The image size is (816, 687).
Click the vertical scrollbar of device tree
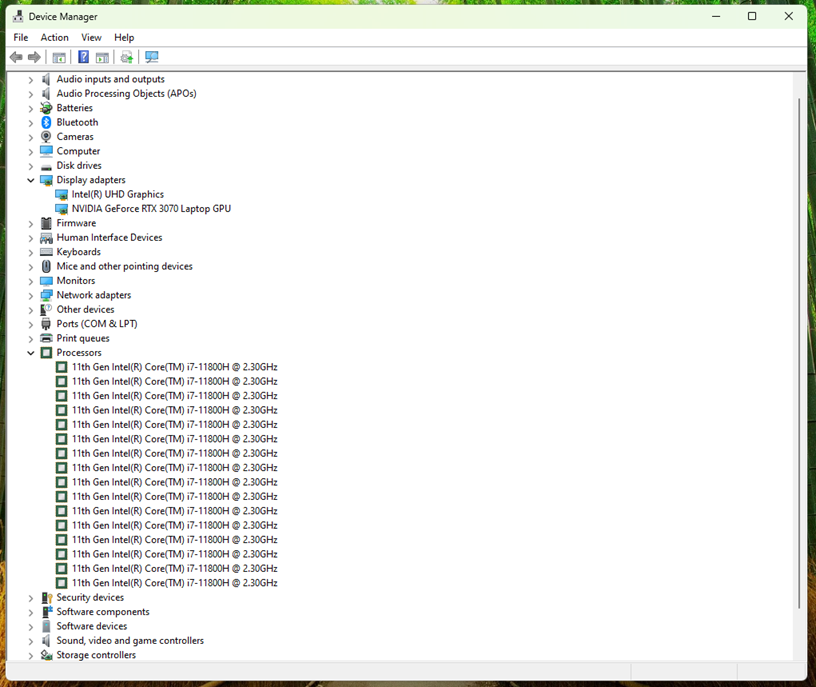tap(798, 350)
